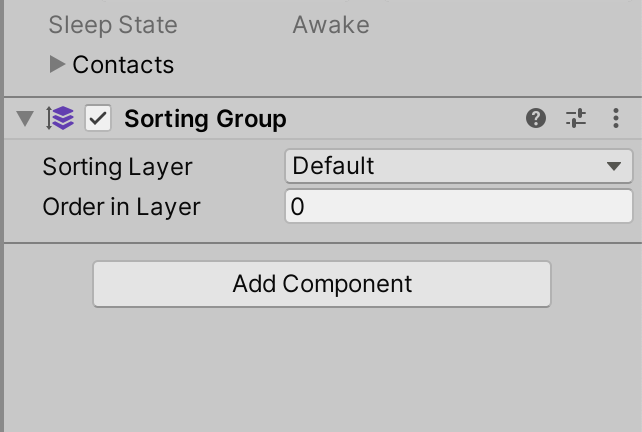Disable the Sorting Group component checkbox
Viewport: 642px width, 432px height.
[x=98, y=118]
